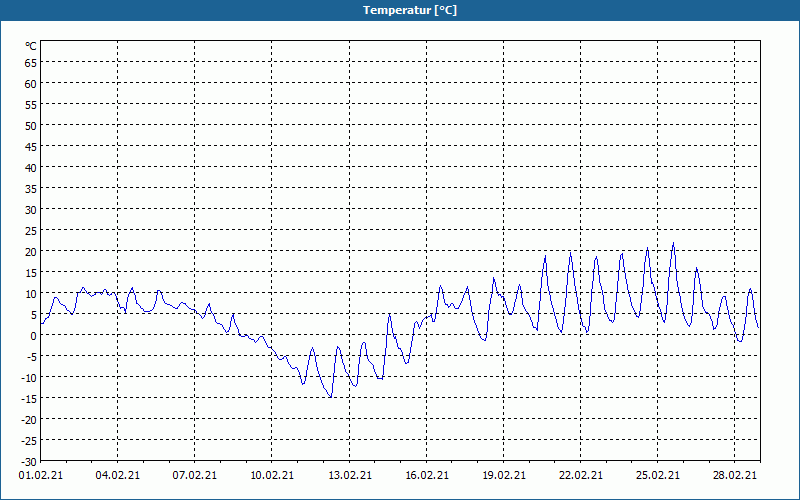Select the y-axis label 25

[31, 231]
